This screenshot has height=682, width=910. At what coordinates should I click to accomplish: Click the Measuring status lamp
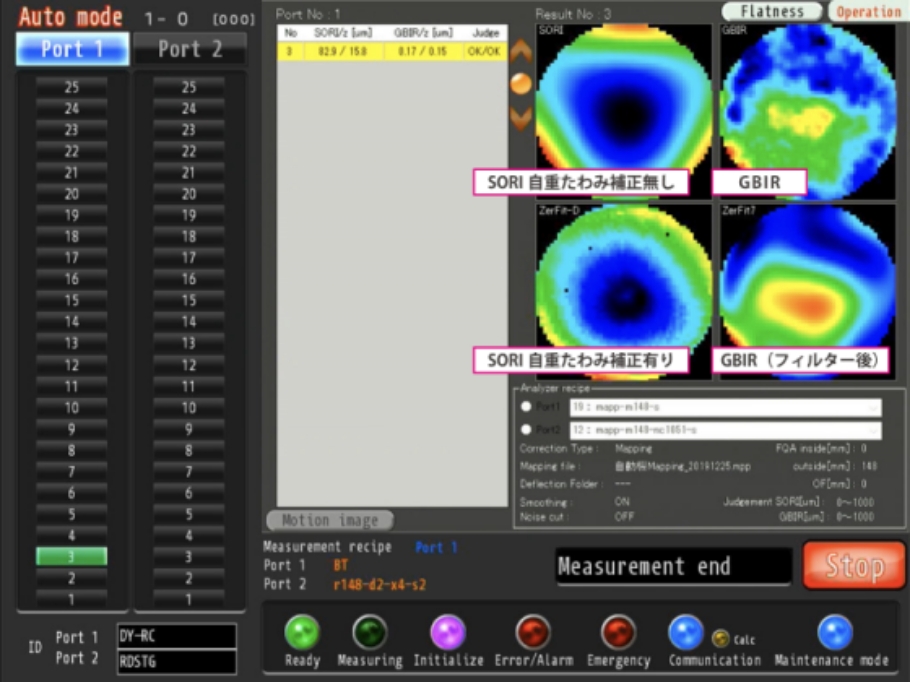[x=369, y=632]
